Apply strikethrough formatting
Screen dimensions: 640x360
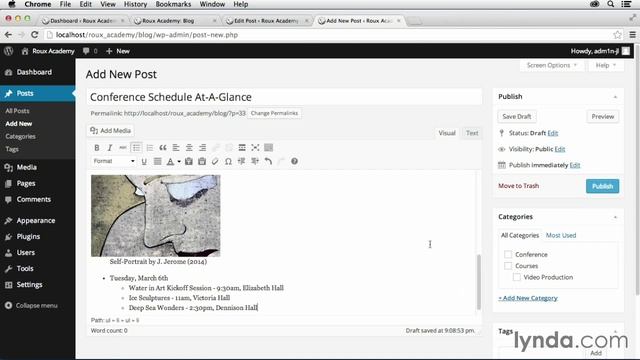[x=123, y=148]
